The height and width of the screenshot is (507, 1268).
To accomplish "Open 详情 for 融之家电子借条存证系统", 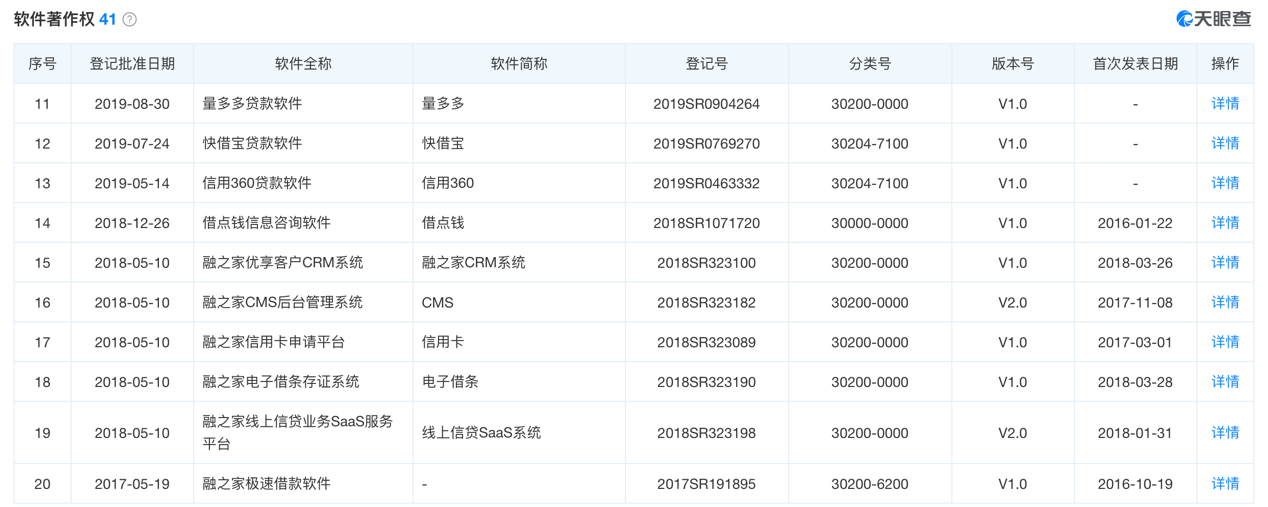I will coord(1224,382).
